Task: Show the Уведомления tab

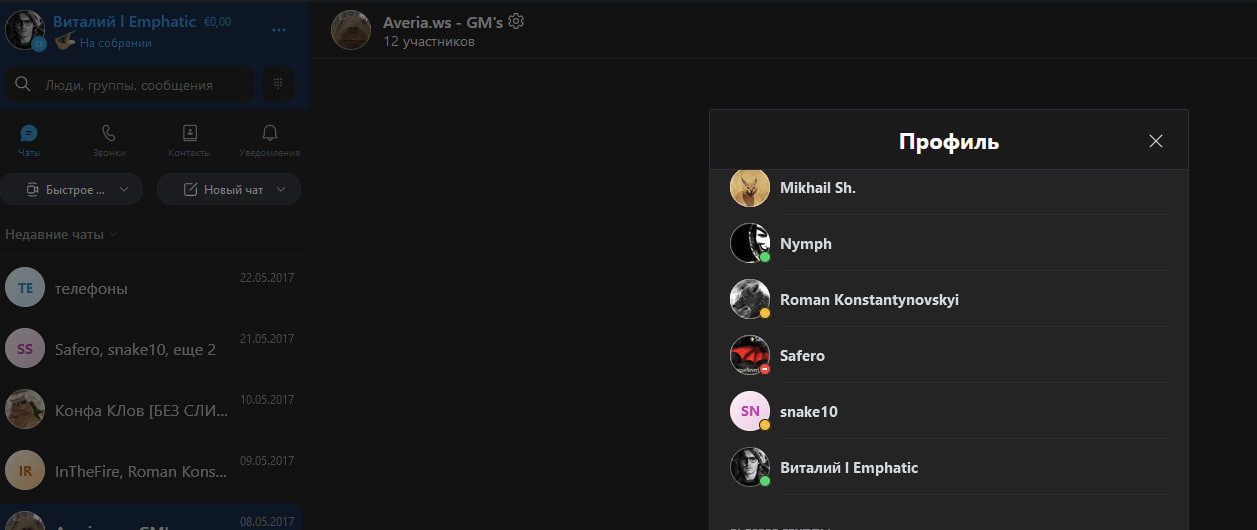Action: (269, 140)
